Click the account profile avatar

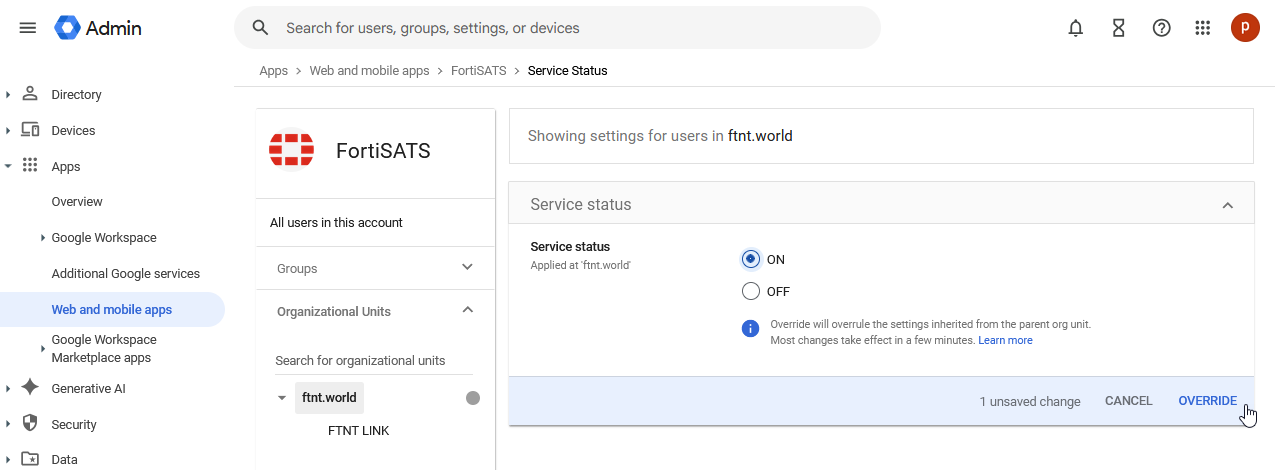click(1245, 28)
